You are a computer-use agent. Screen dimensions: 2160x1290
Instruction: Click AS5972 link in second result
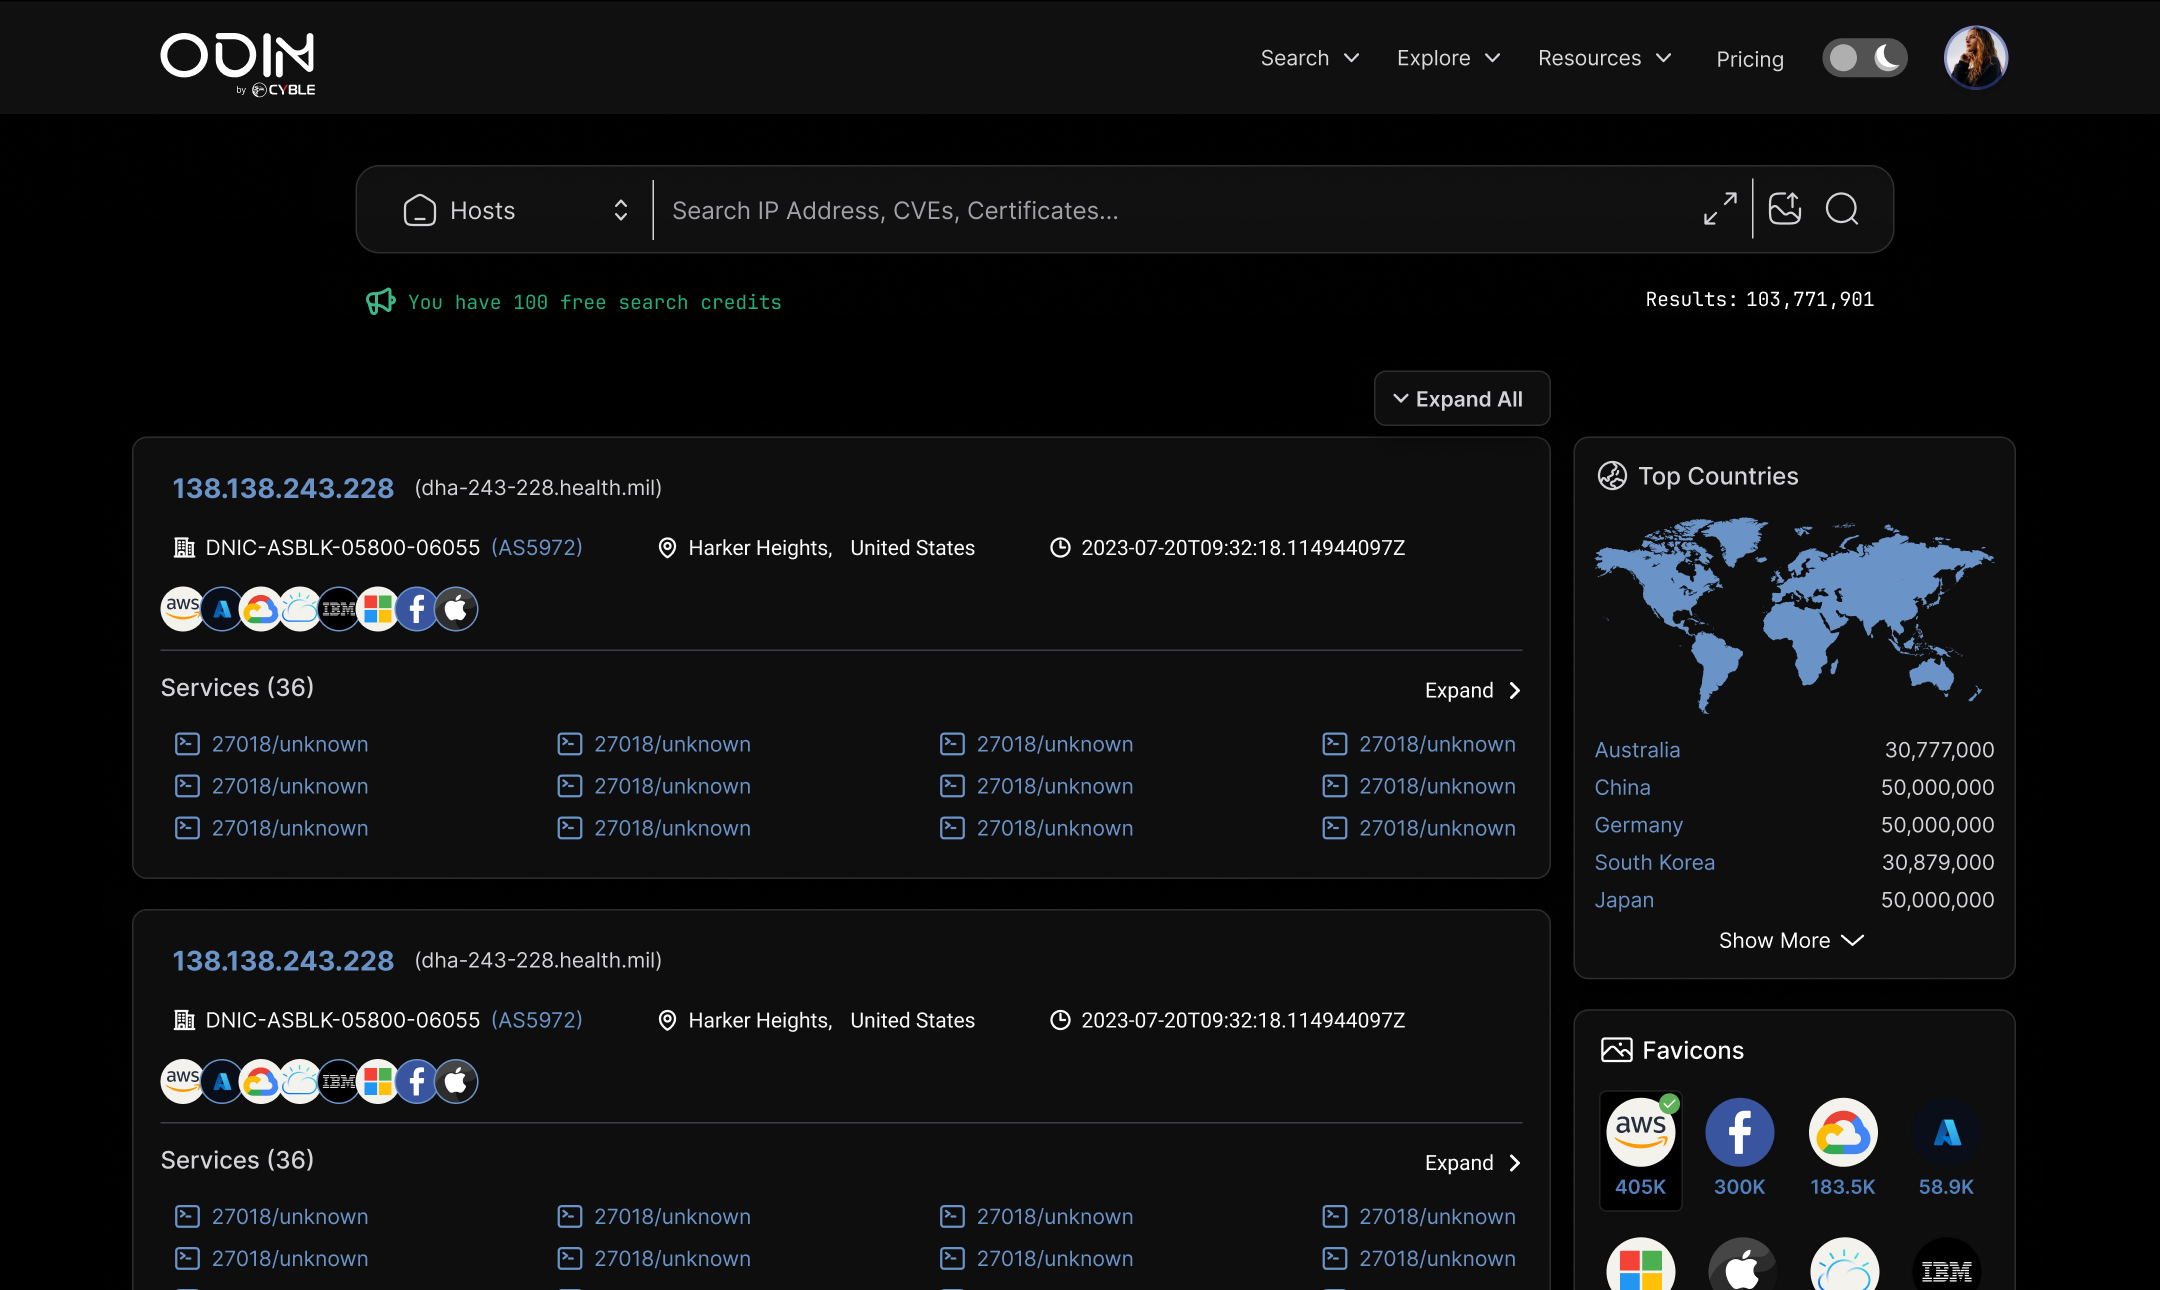537,1019
